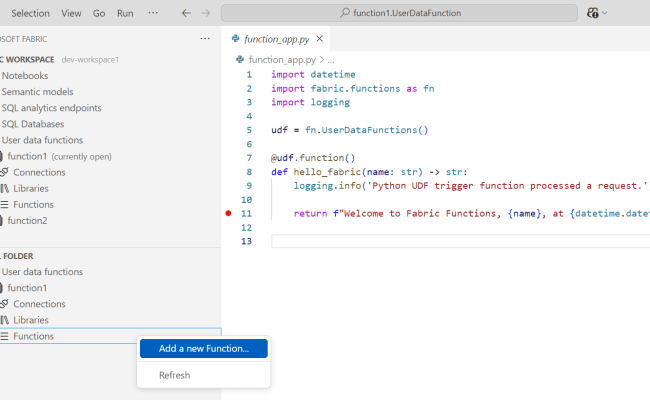Open the Selection menu

(x=30, y=13)
